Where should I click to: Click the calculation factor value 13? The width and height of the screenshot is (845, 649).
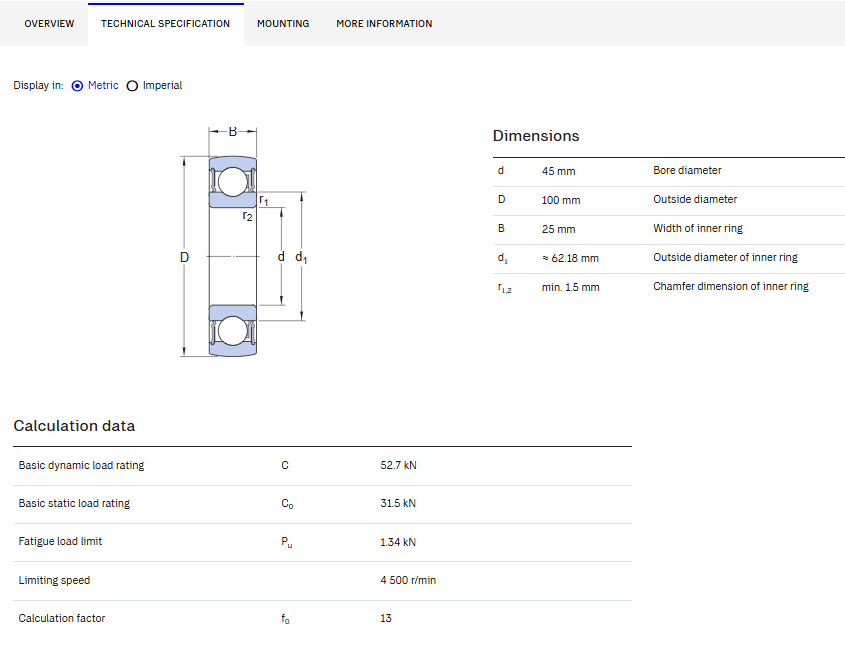point(386,619)
